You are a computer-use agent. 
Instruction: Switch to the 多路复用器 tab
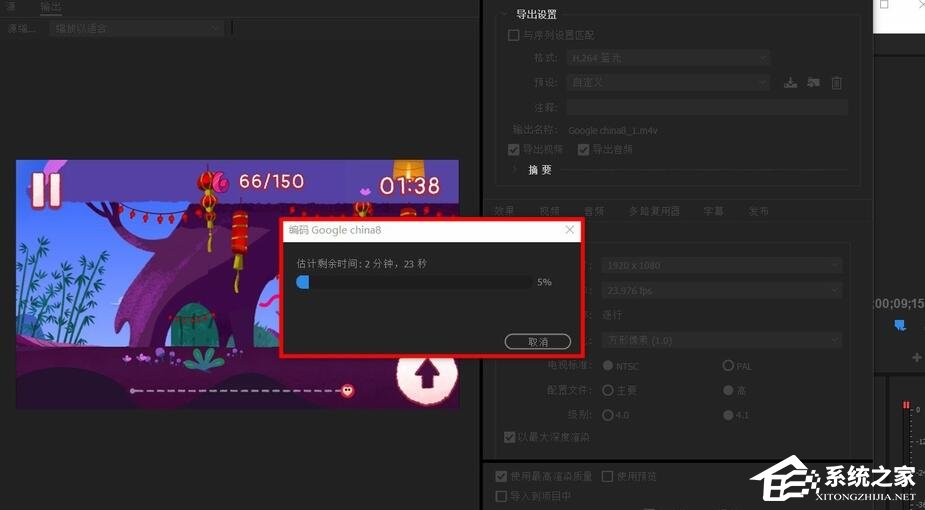654,211
